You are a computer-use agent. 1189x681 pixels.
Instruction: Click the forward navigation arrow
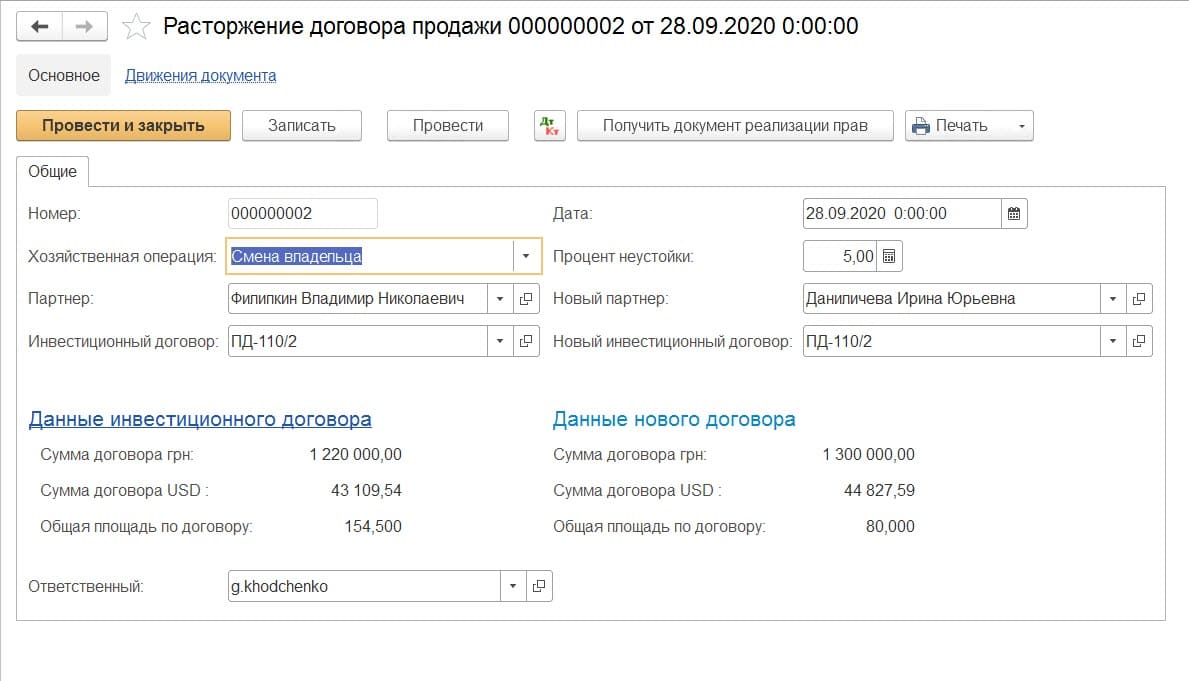86,26
